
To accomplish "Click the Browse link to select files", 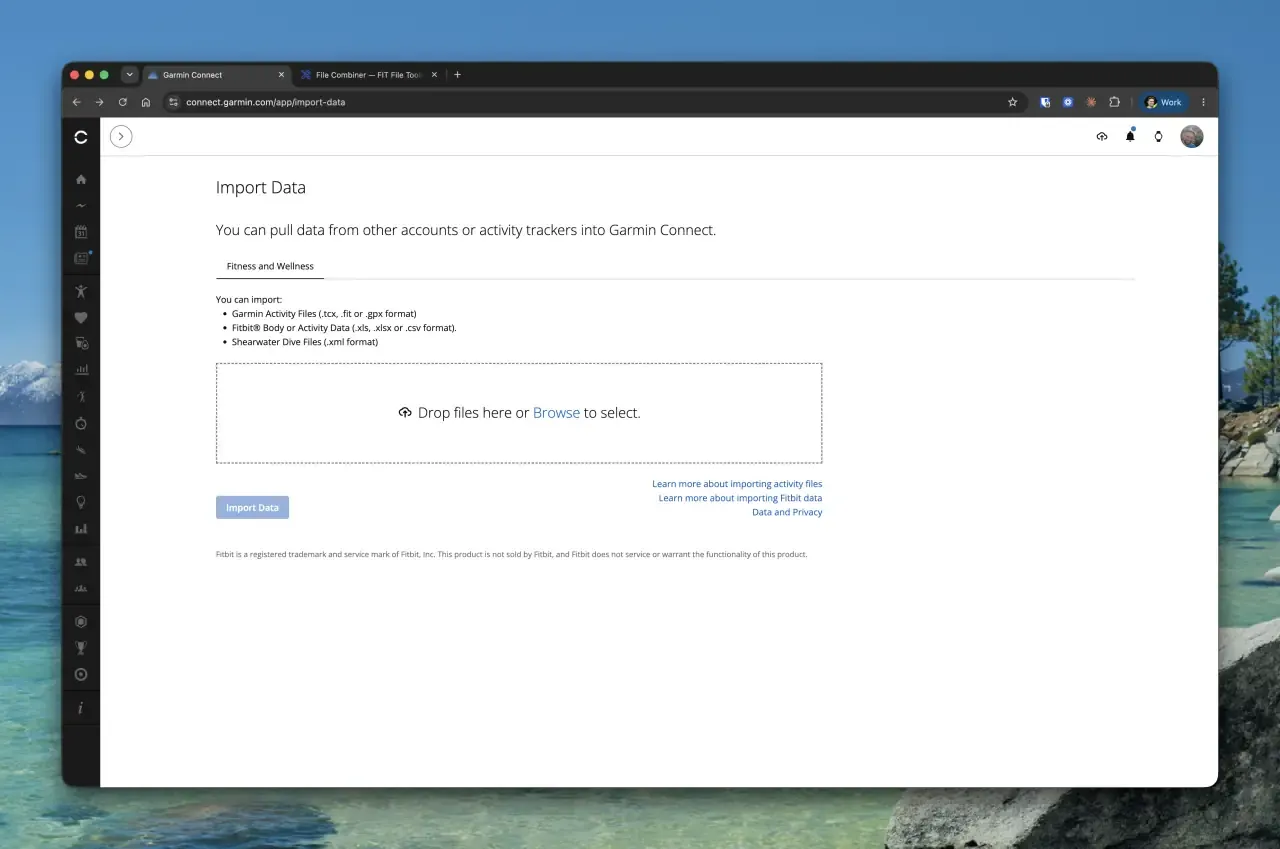I will tap(556, 412).
